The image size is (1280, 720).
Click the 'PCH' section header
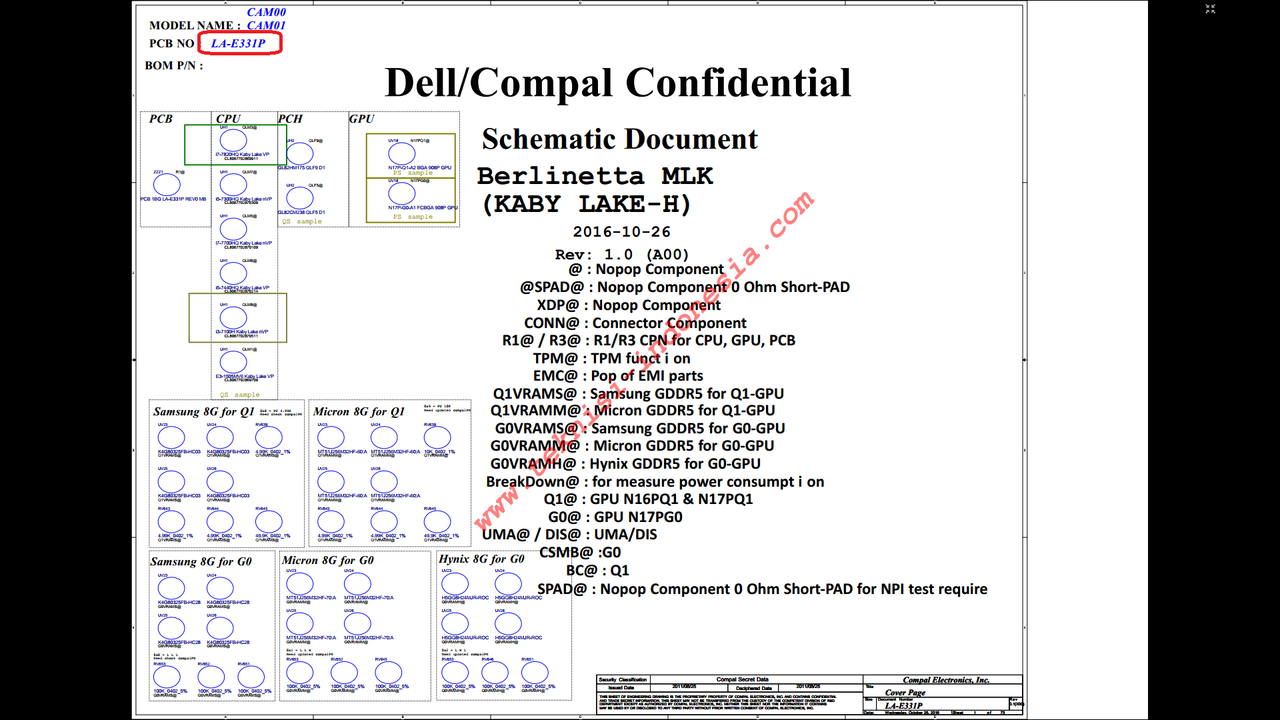tap(290, 119)
